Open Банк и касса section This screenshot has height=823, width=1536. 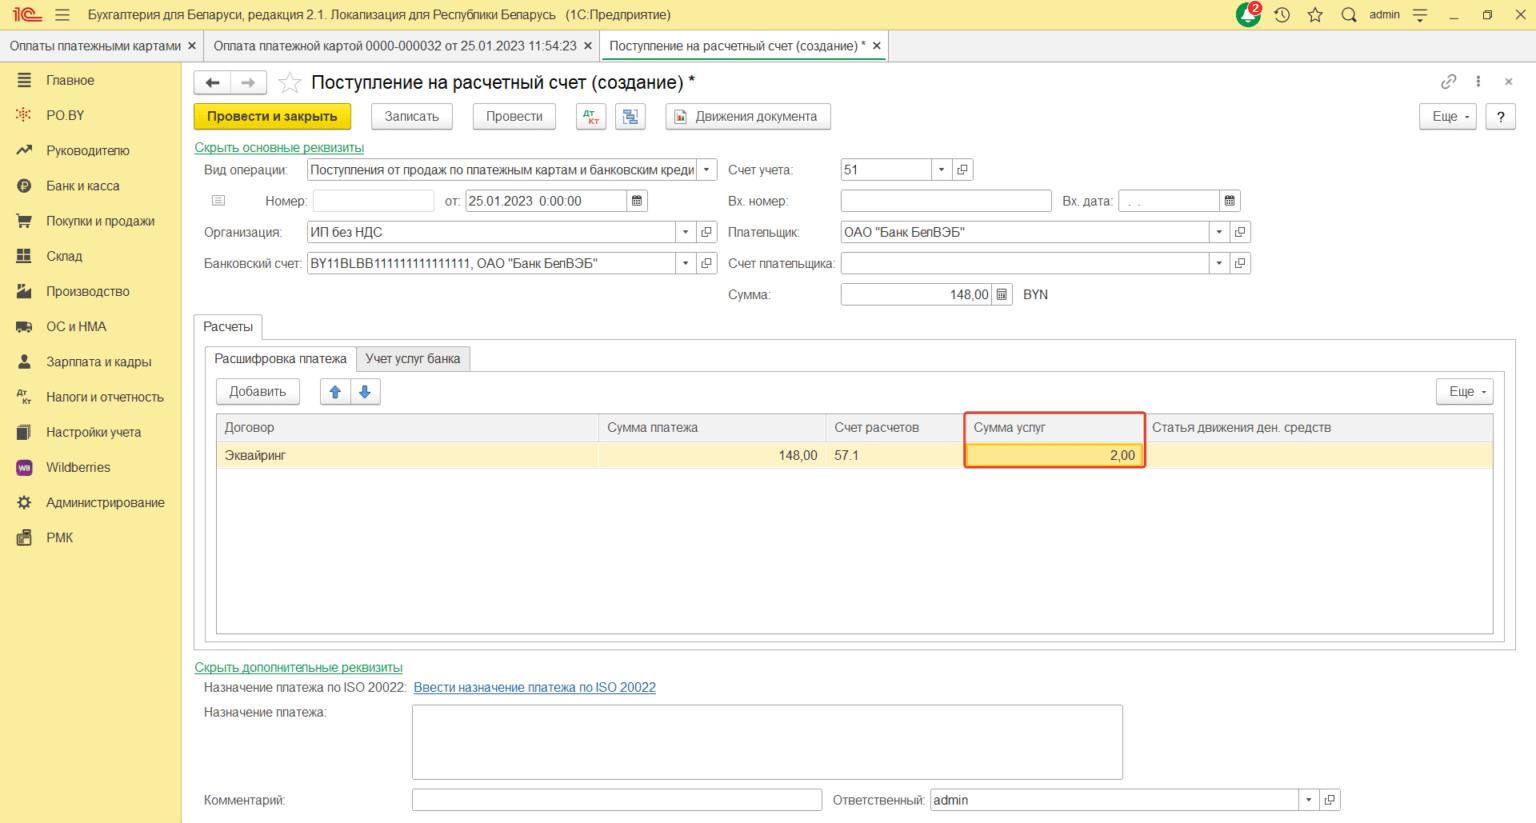tap(83, 186)
